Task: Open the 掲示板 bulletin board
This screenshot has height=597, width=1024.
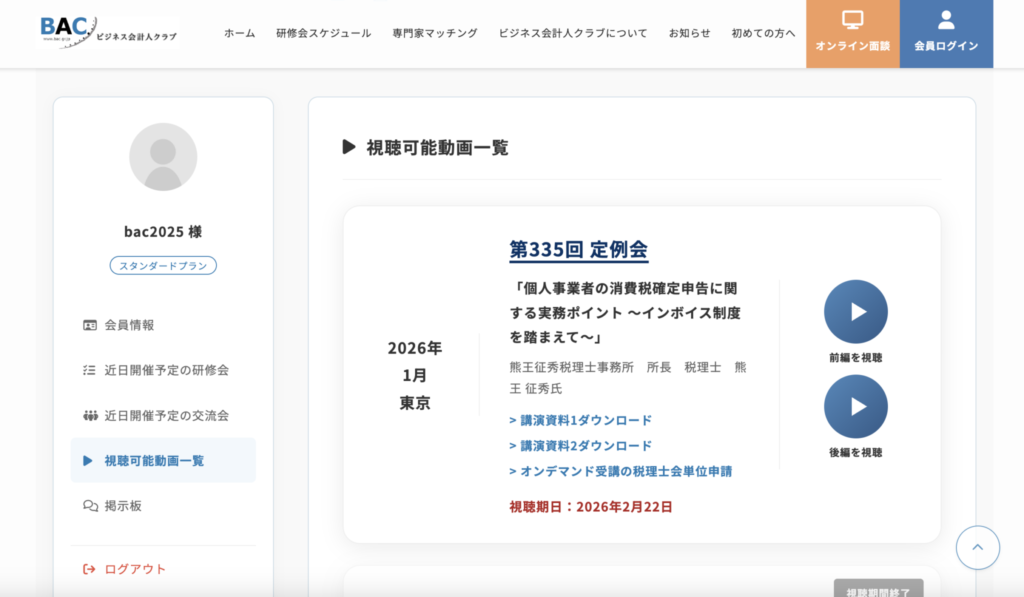Action: pyautogui.click(x=123, y=506)
